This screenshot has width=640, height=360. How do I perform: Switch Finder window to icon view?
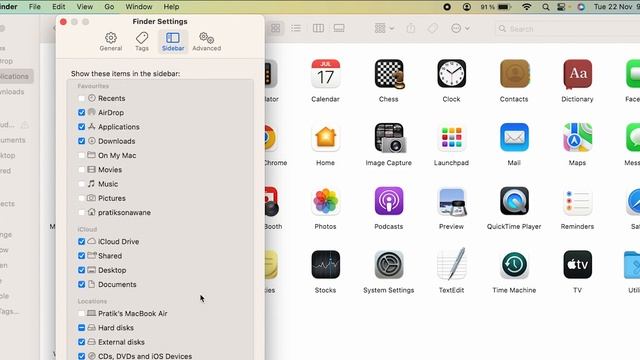coord(276,28)
